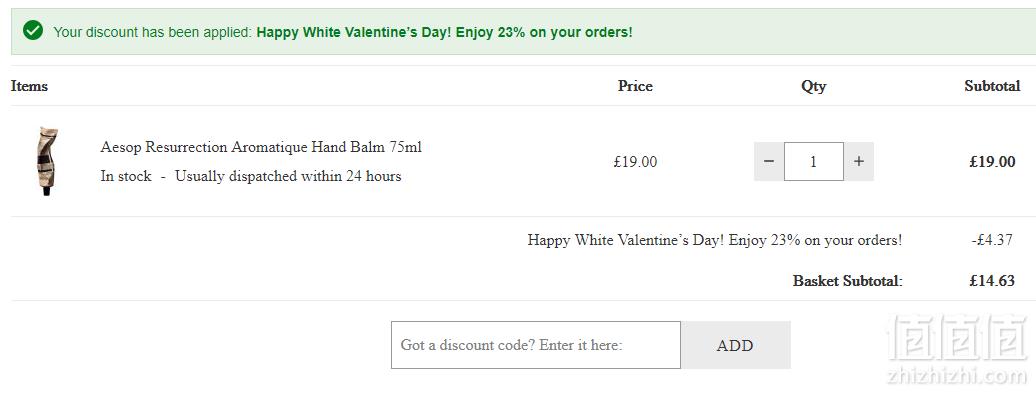Click the Price column header
The height and width of the screenshot is (393, 1036).
(x=635, y=86)
